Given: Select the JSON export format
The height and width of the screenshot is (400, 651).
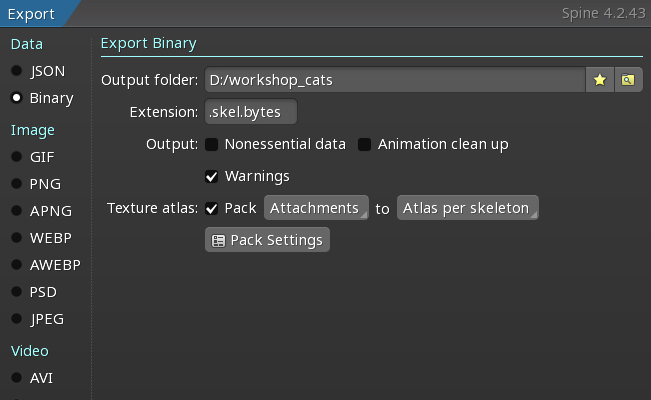Looking at the screenshot, I should pos(17,71).
